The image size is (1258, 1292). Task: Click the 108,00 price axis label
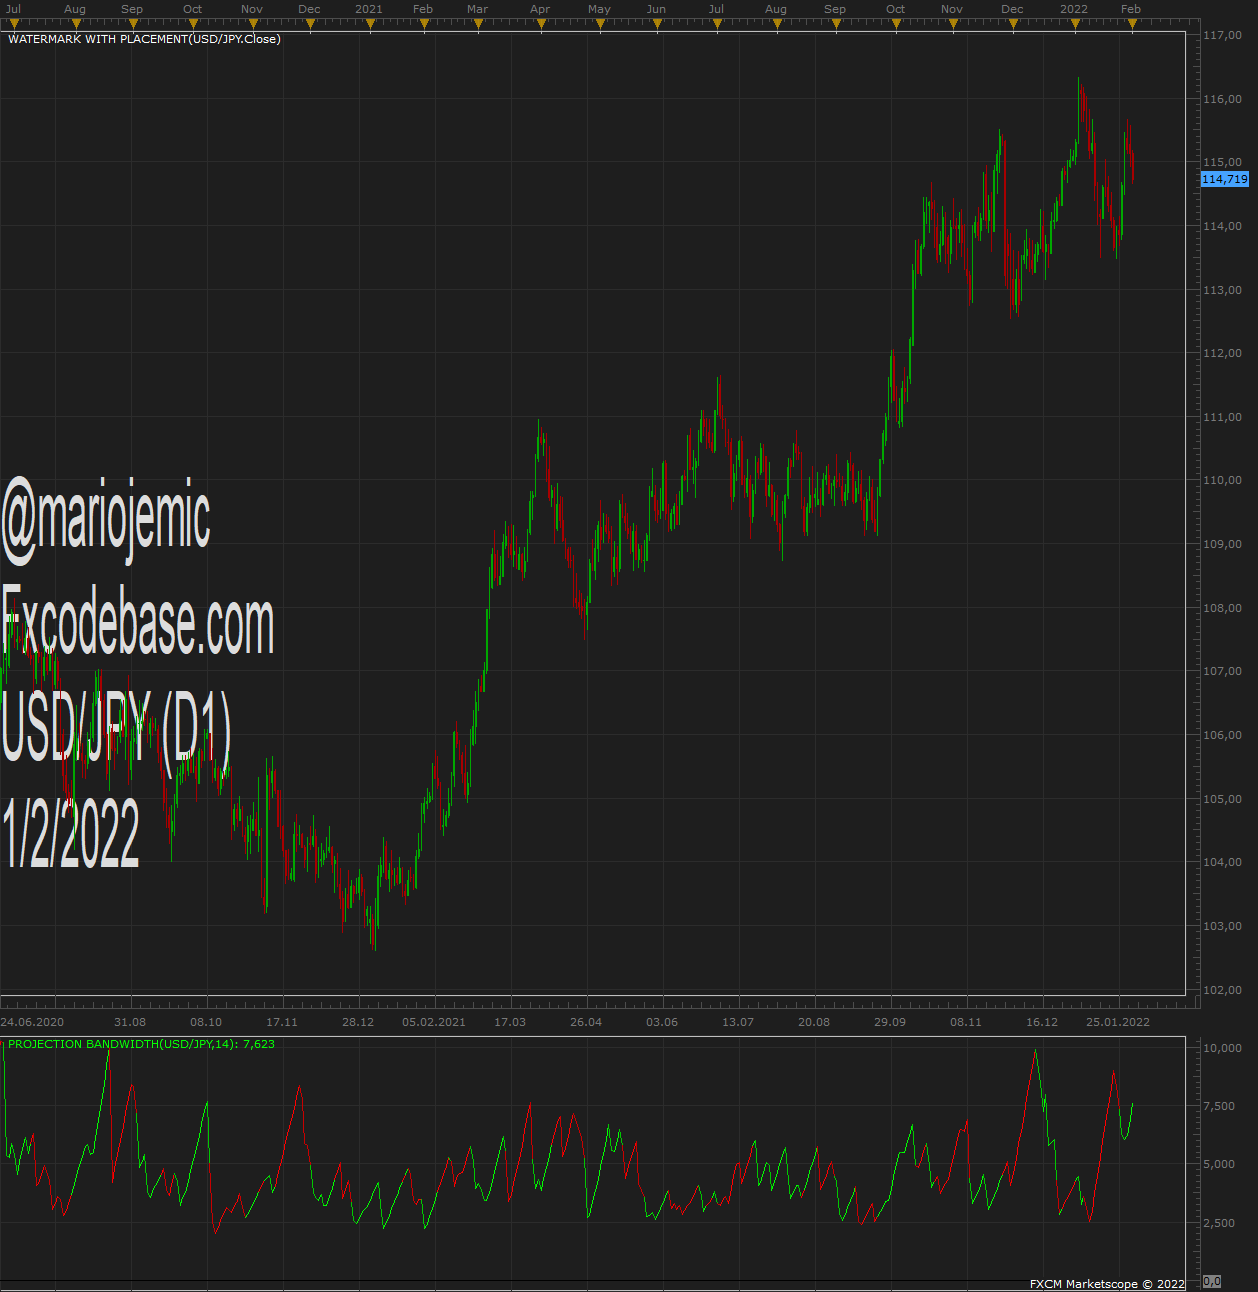[1222, 608]
